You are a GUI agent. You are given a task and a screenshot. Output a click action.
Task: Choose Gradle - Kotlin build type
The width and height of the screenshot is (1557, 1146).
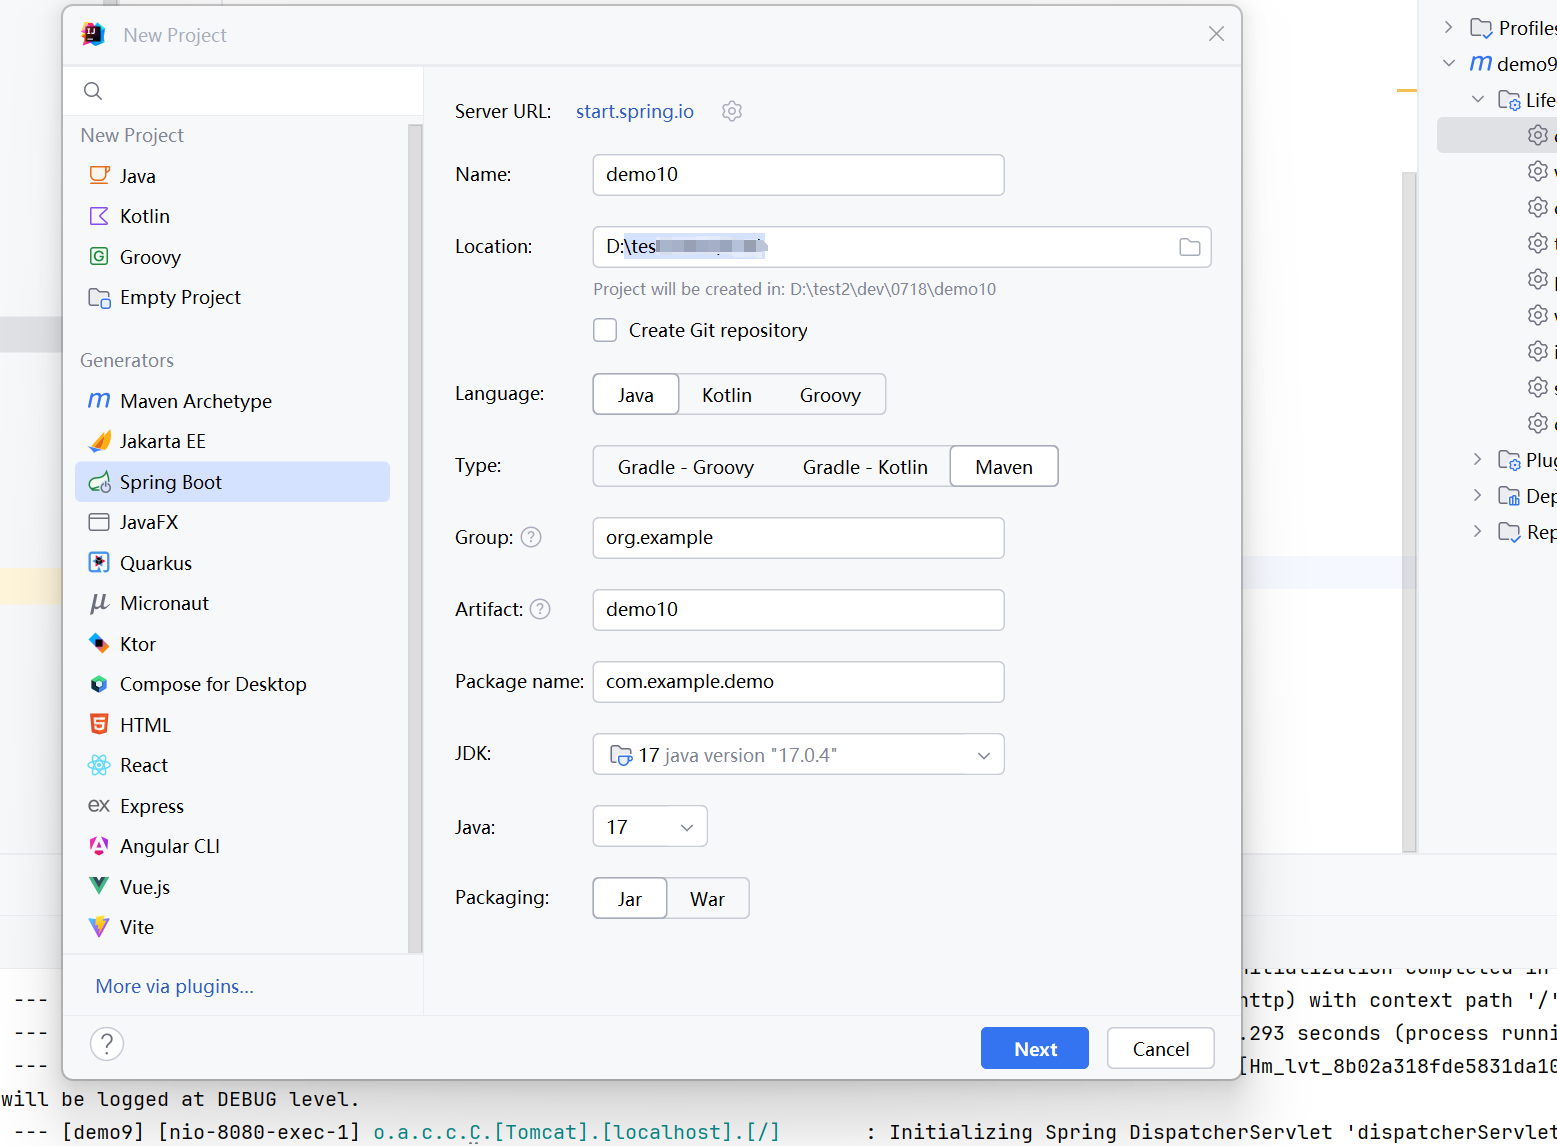coord(865,466)
